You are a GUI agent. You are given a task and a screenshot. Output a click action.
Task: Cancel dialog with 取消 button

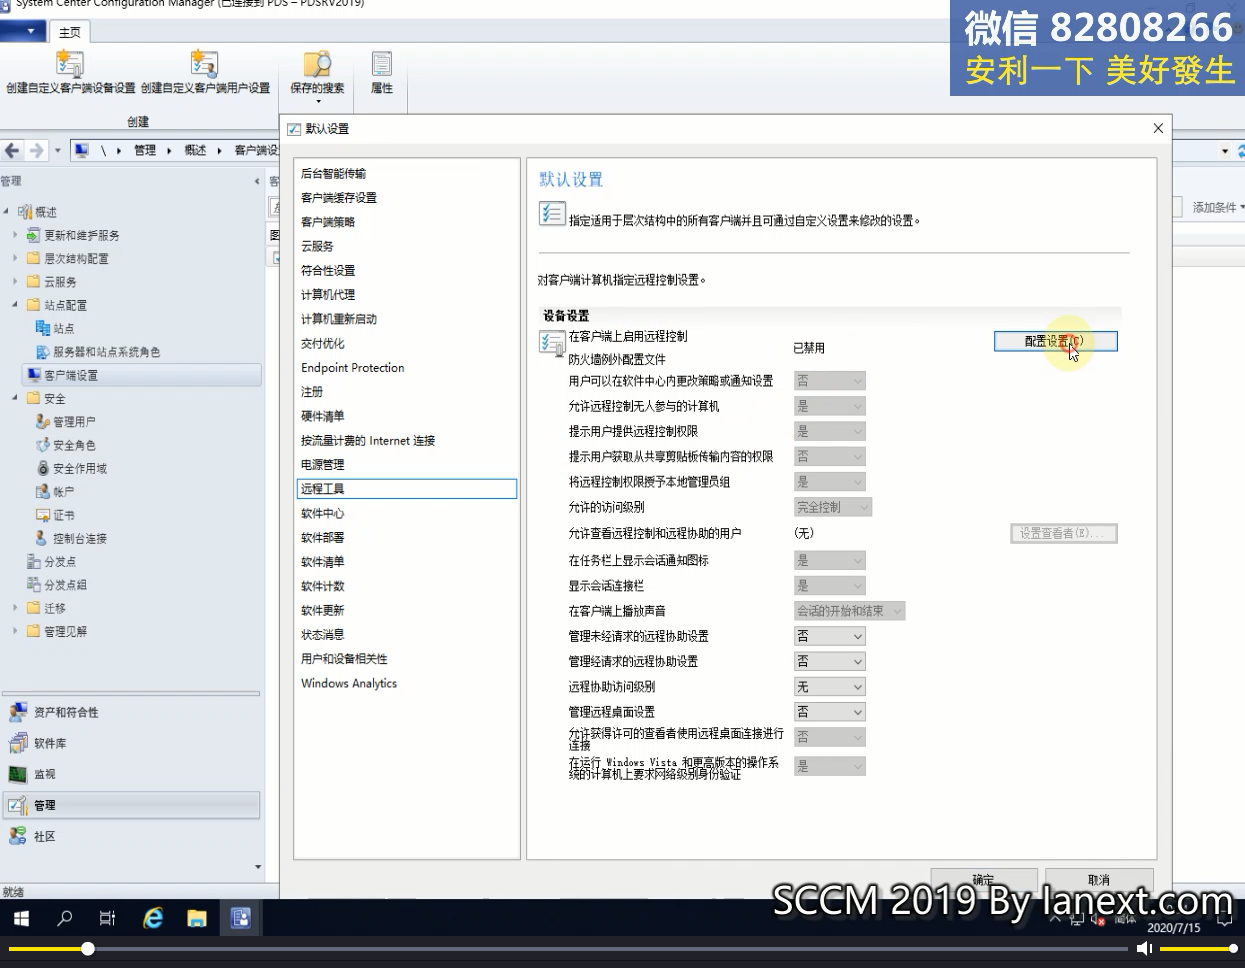(x=1100, y=880)
